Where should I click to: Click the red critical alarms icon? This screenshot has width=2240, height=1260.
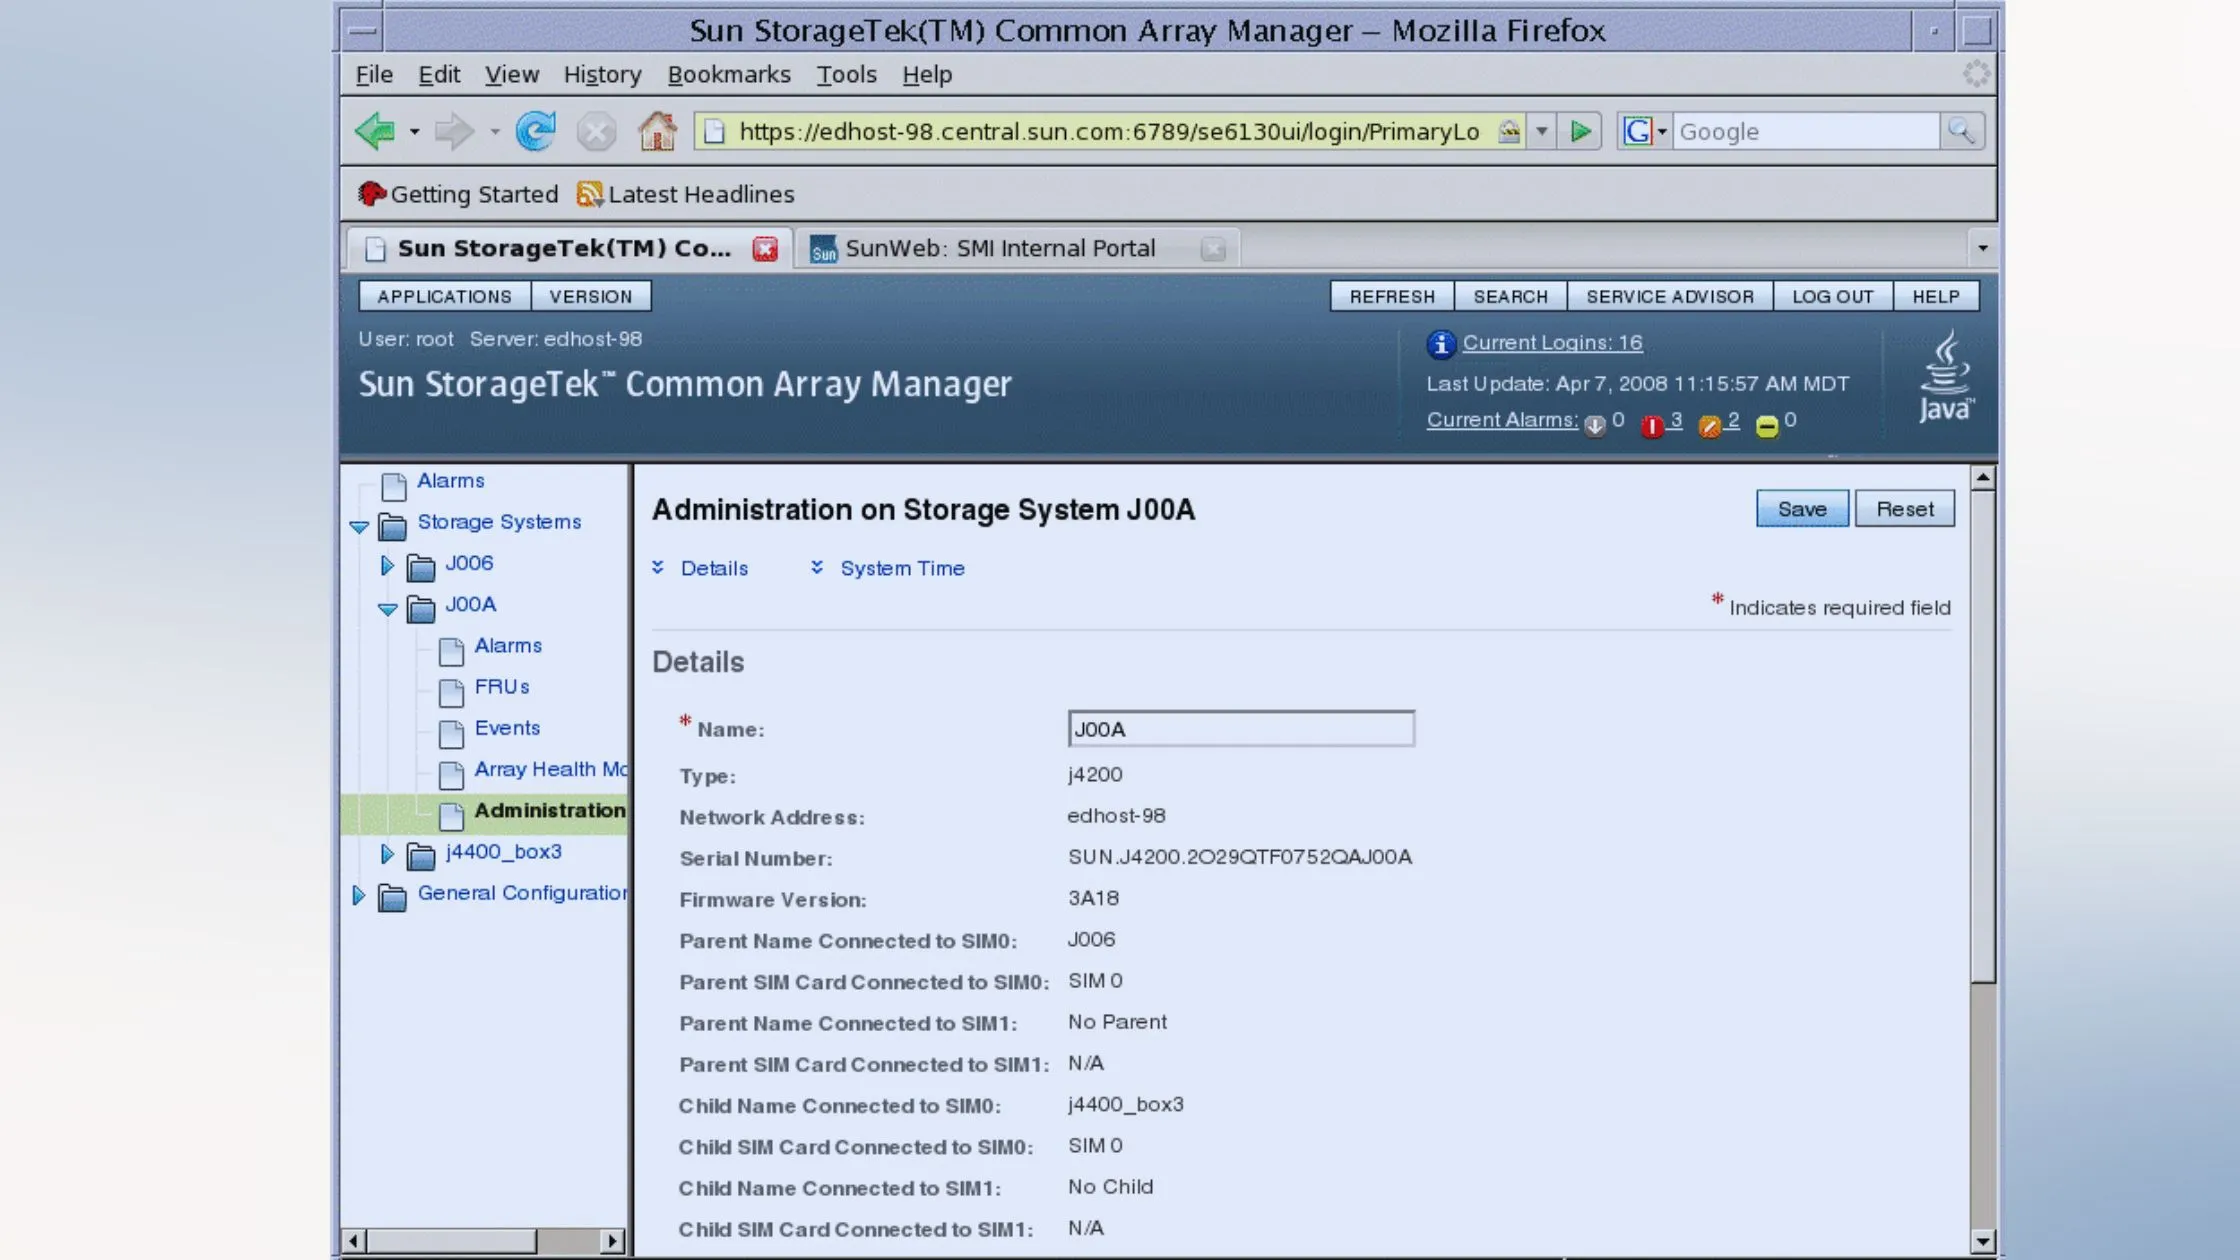coord(1652,426)
